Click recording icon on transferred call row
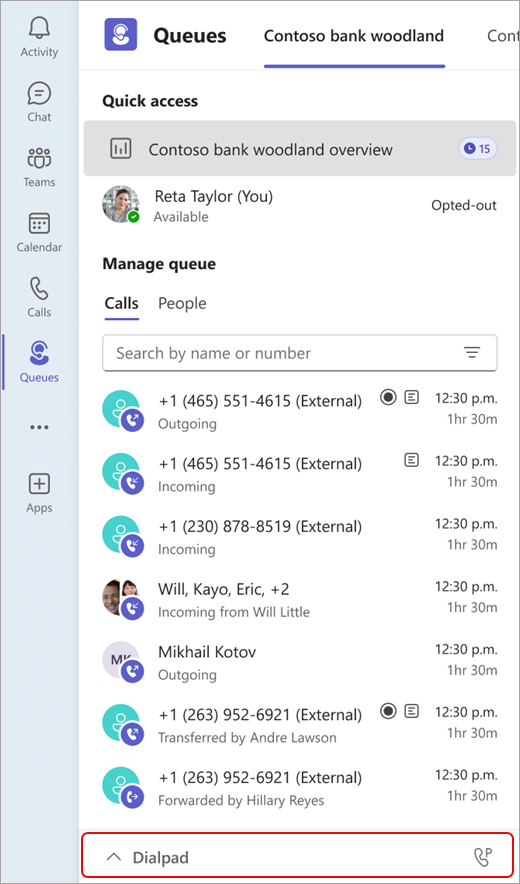The image size is (520, 884). pos(387,711)
